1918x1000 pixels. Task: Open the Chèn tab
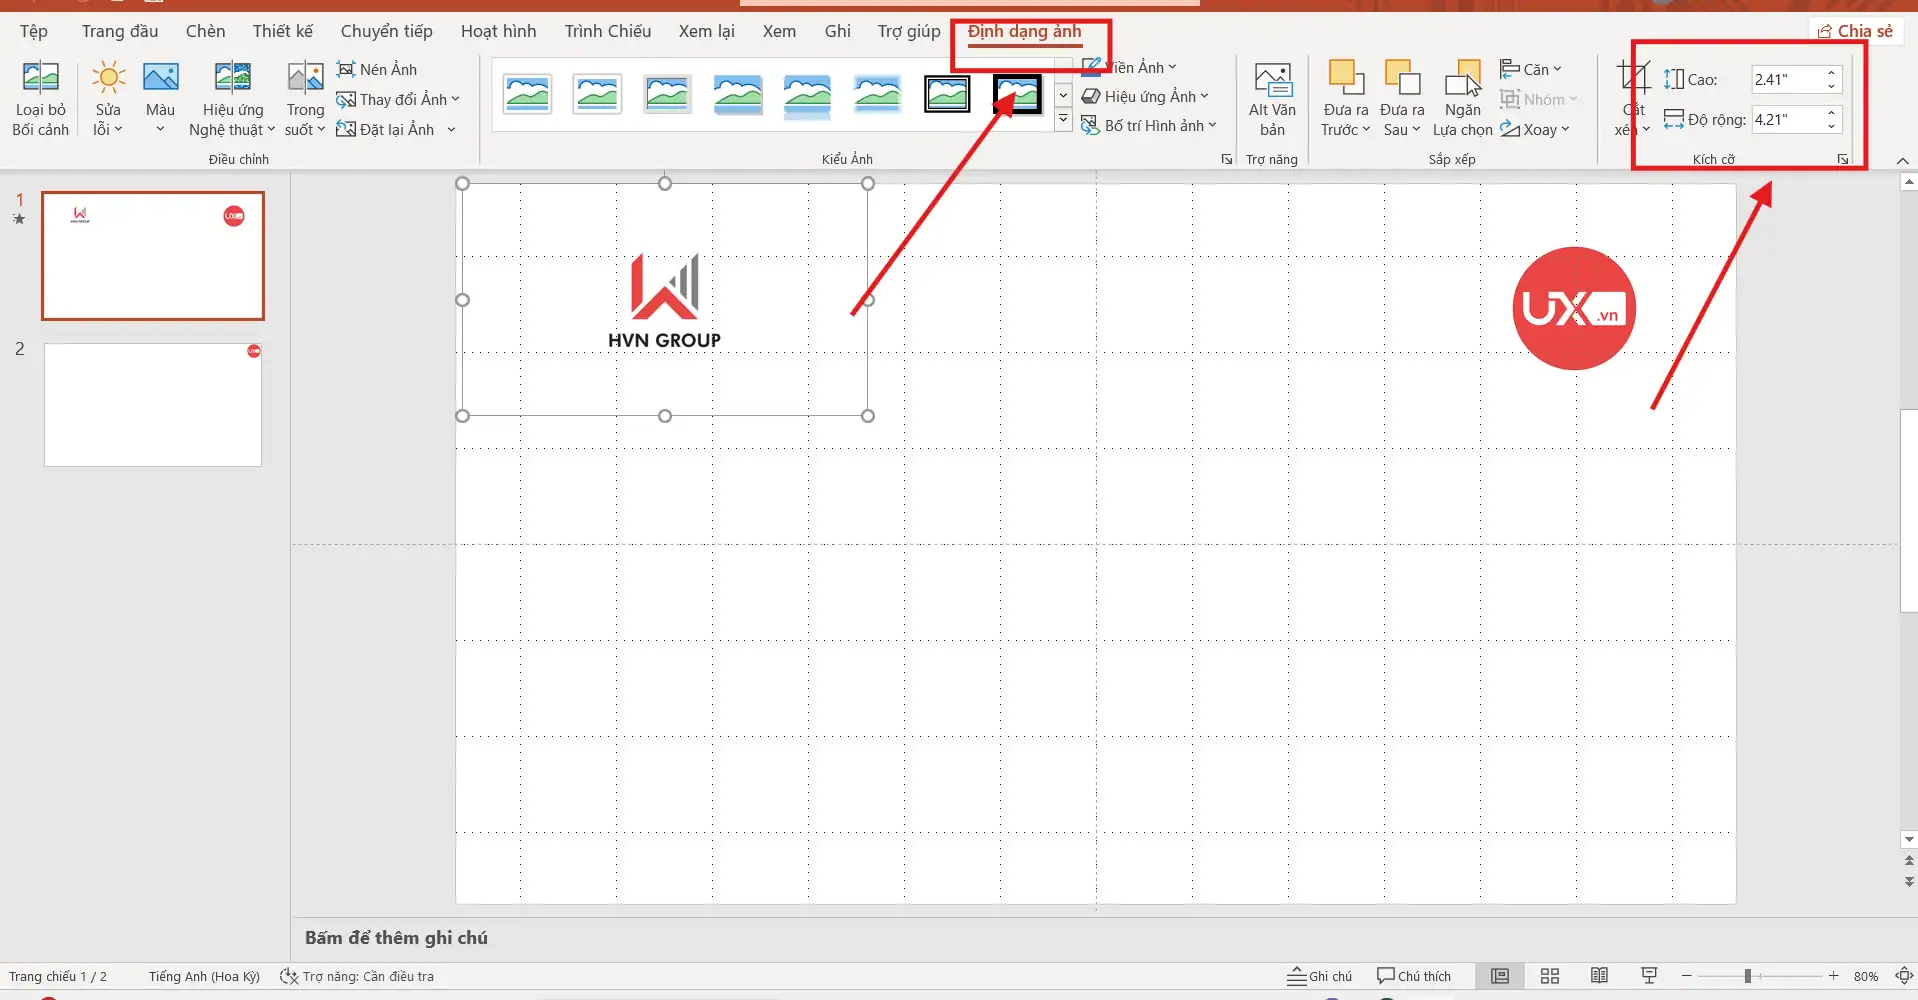pos(205,31)
